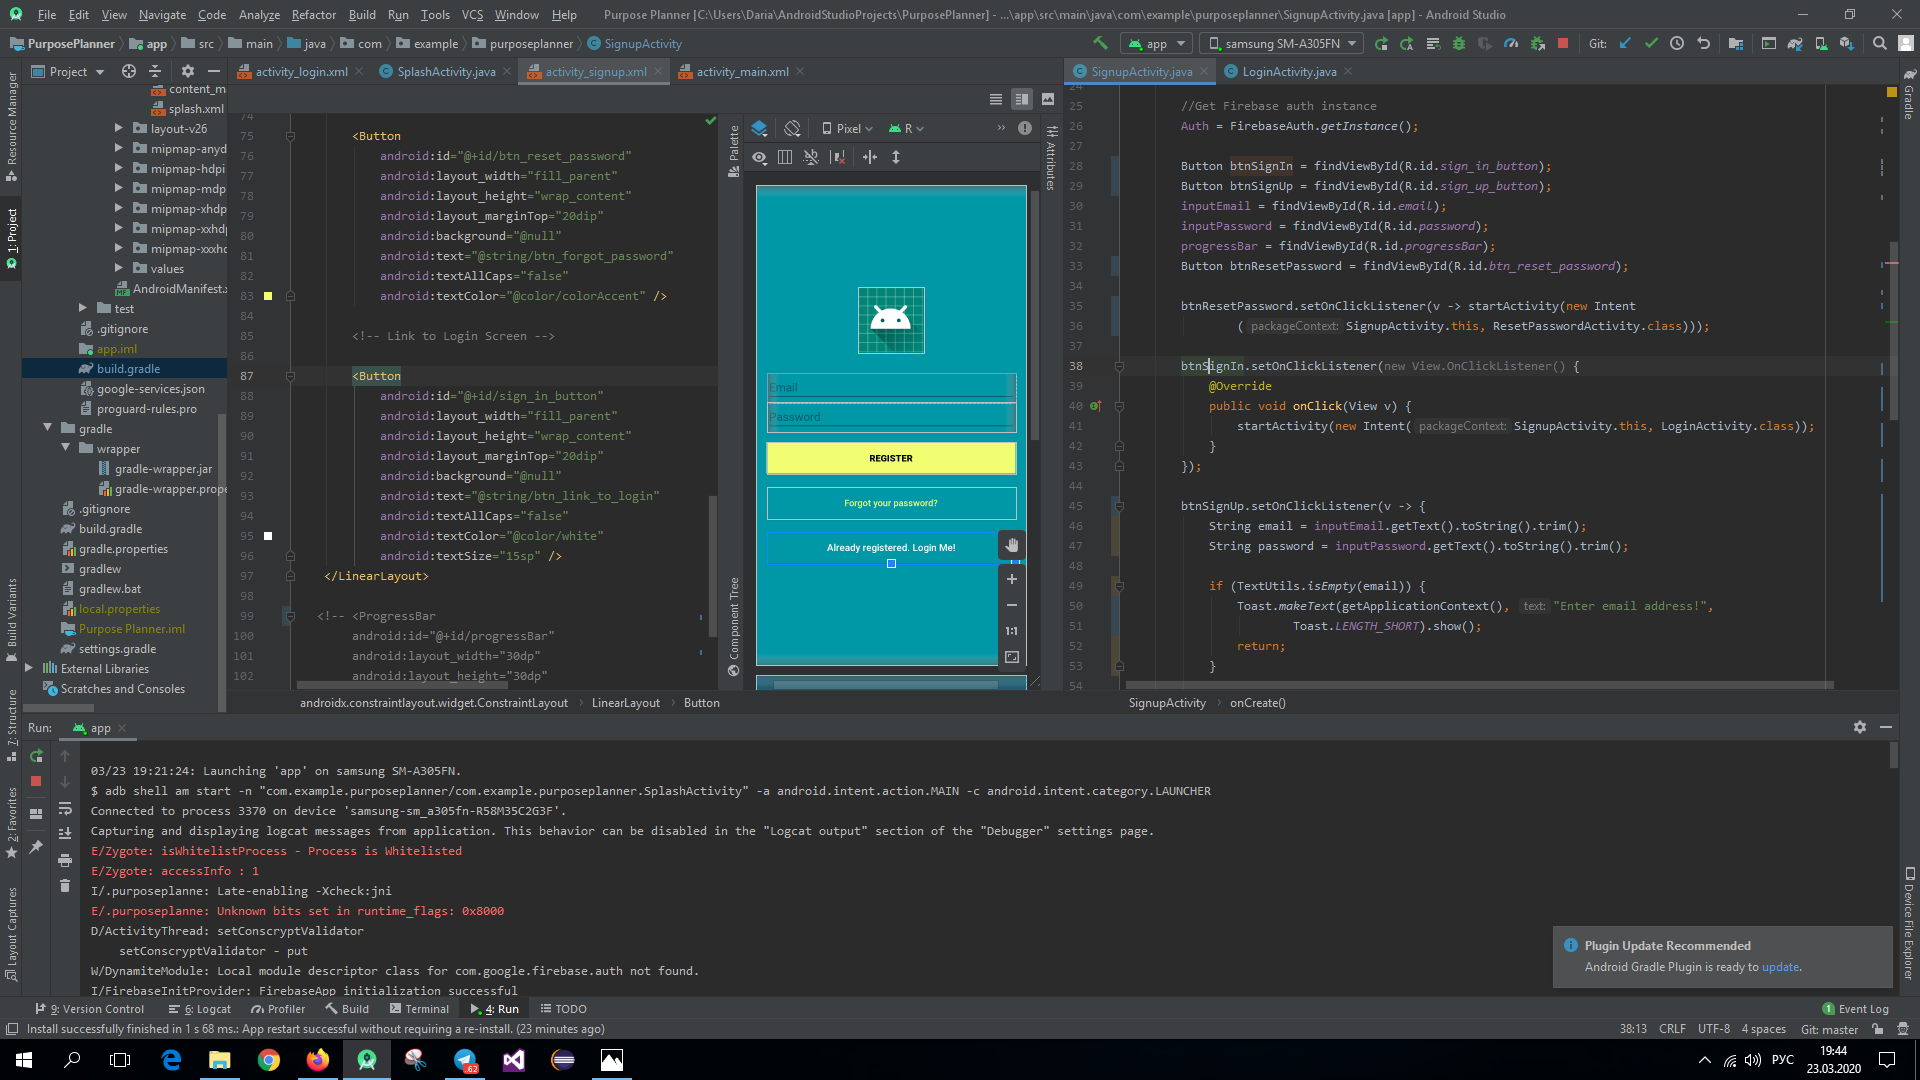The image size is (1920, 1080).
Task: Click Git update project arrow icon
Action: (1625, 43)
